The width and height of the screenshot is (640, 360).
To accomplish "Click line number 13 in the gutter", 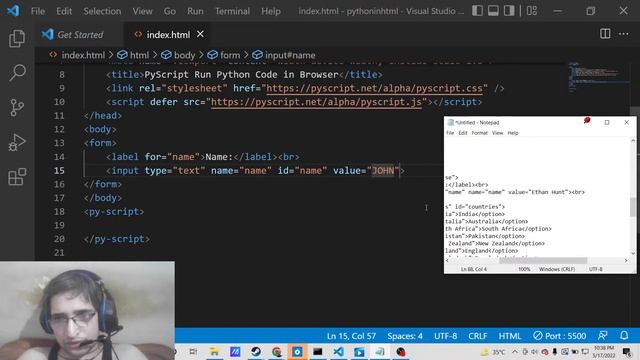I will point(59,143).
